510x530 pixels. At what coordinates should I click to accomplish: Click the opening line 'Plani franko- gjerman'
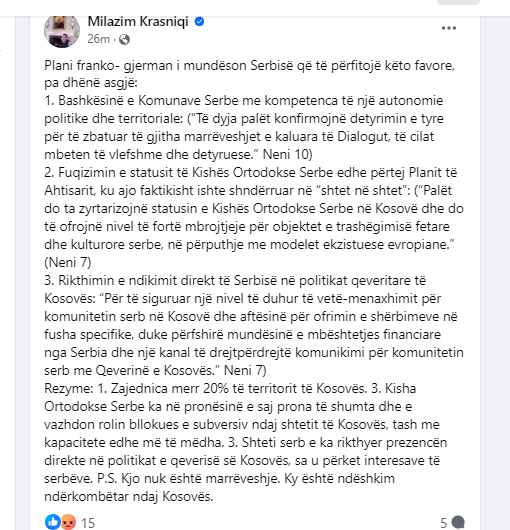tap(108, 65)
